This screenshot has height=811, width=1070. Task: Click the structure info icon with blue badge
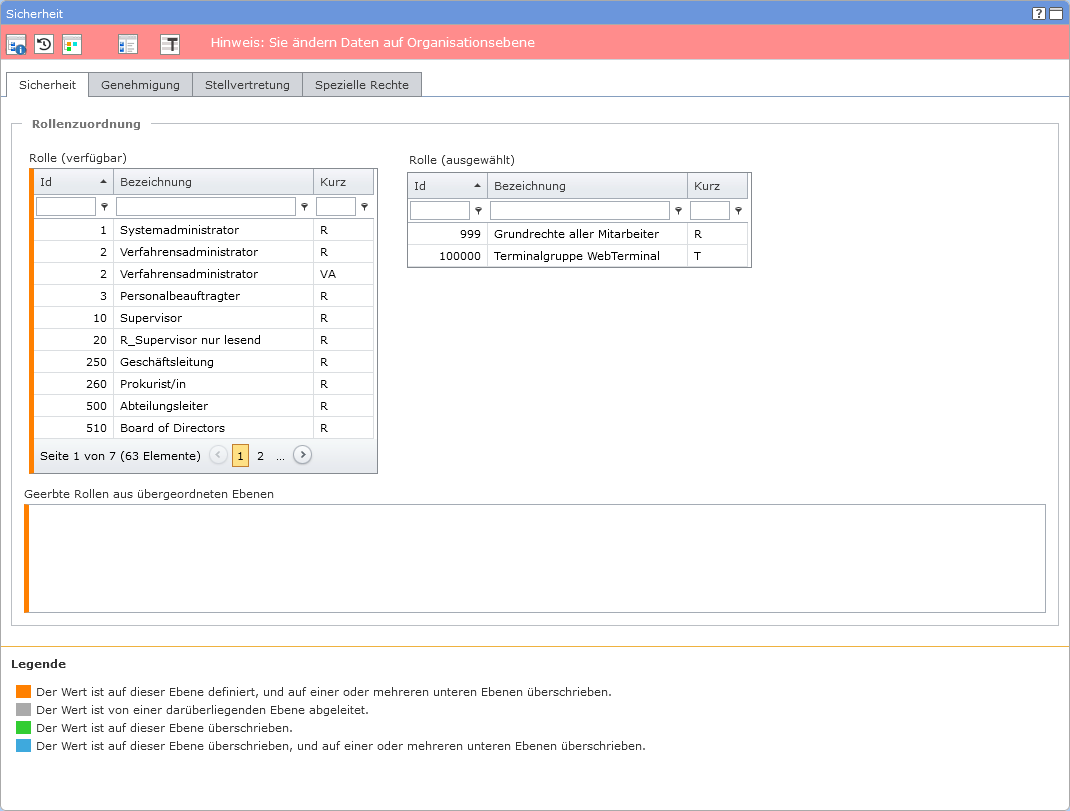coord(16,44)
